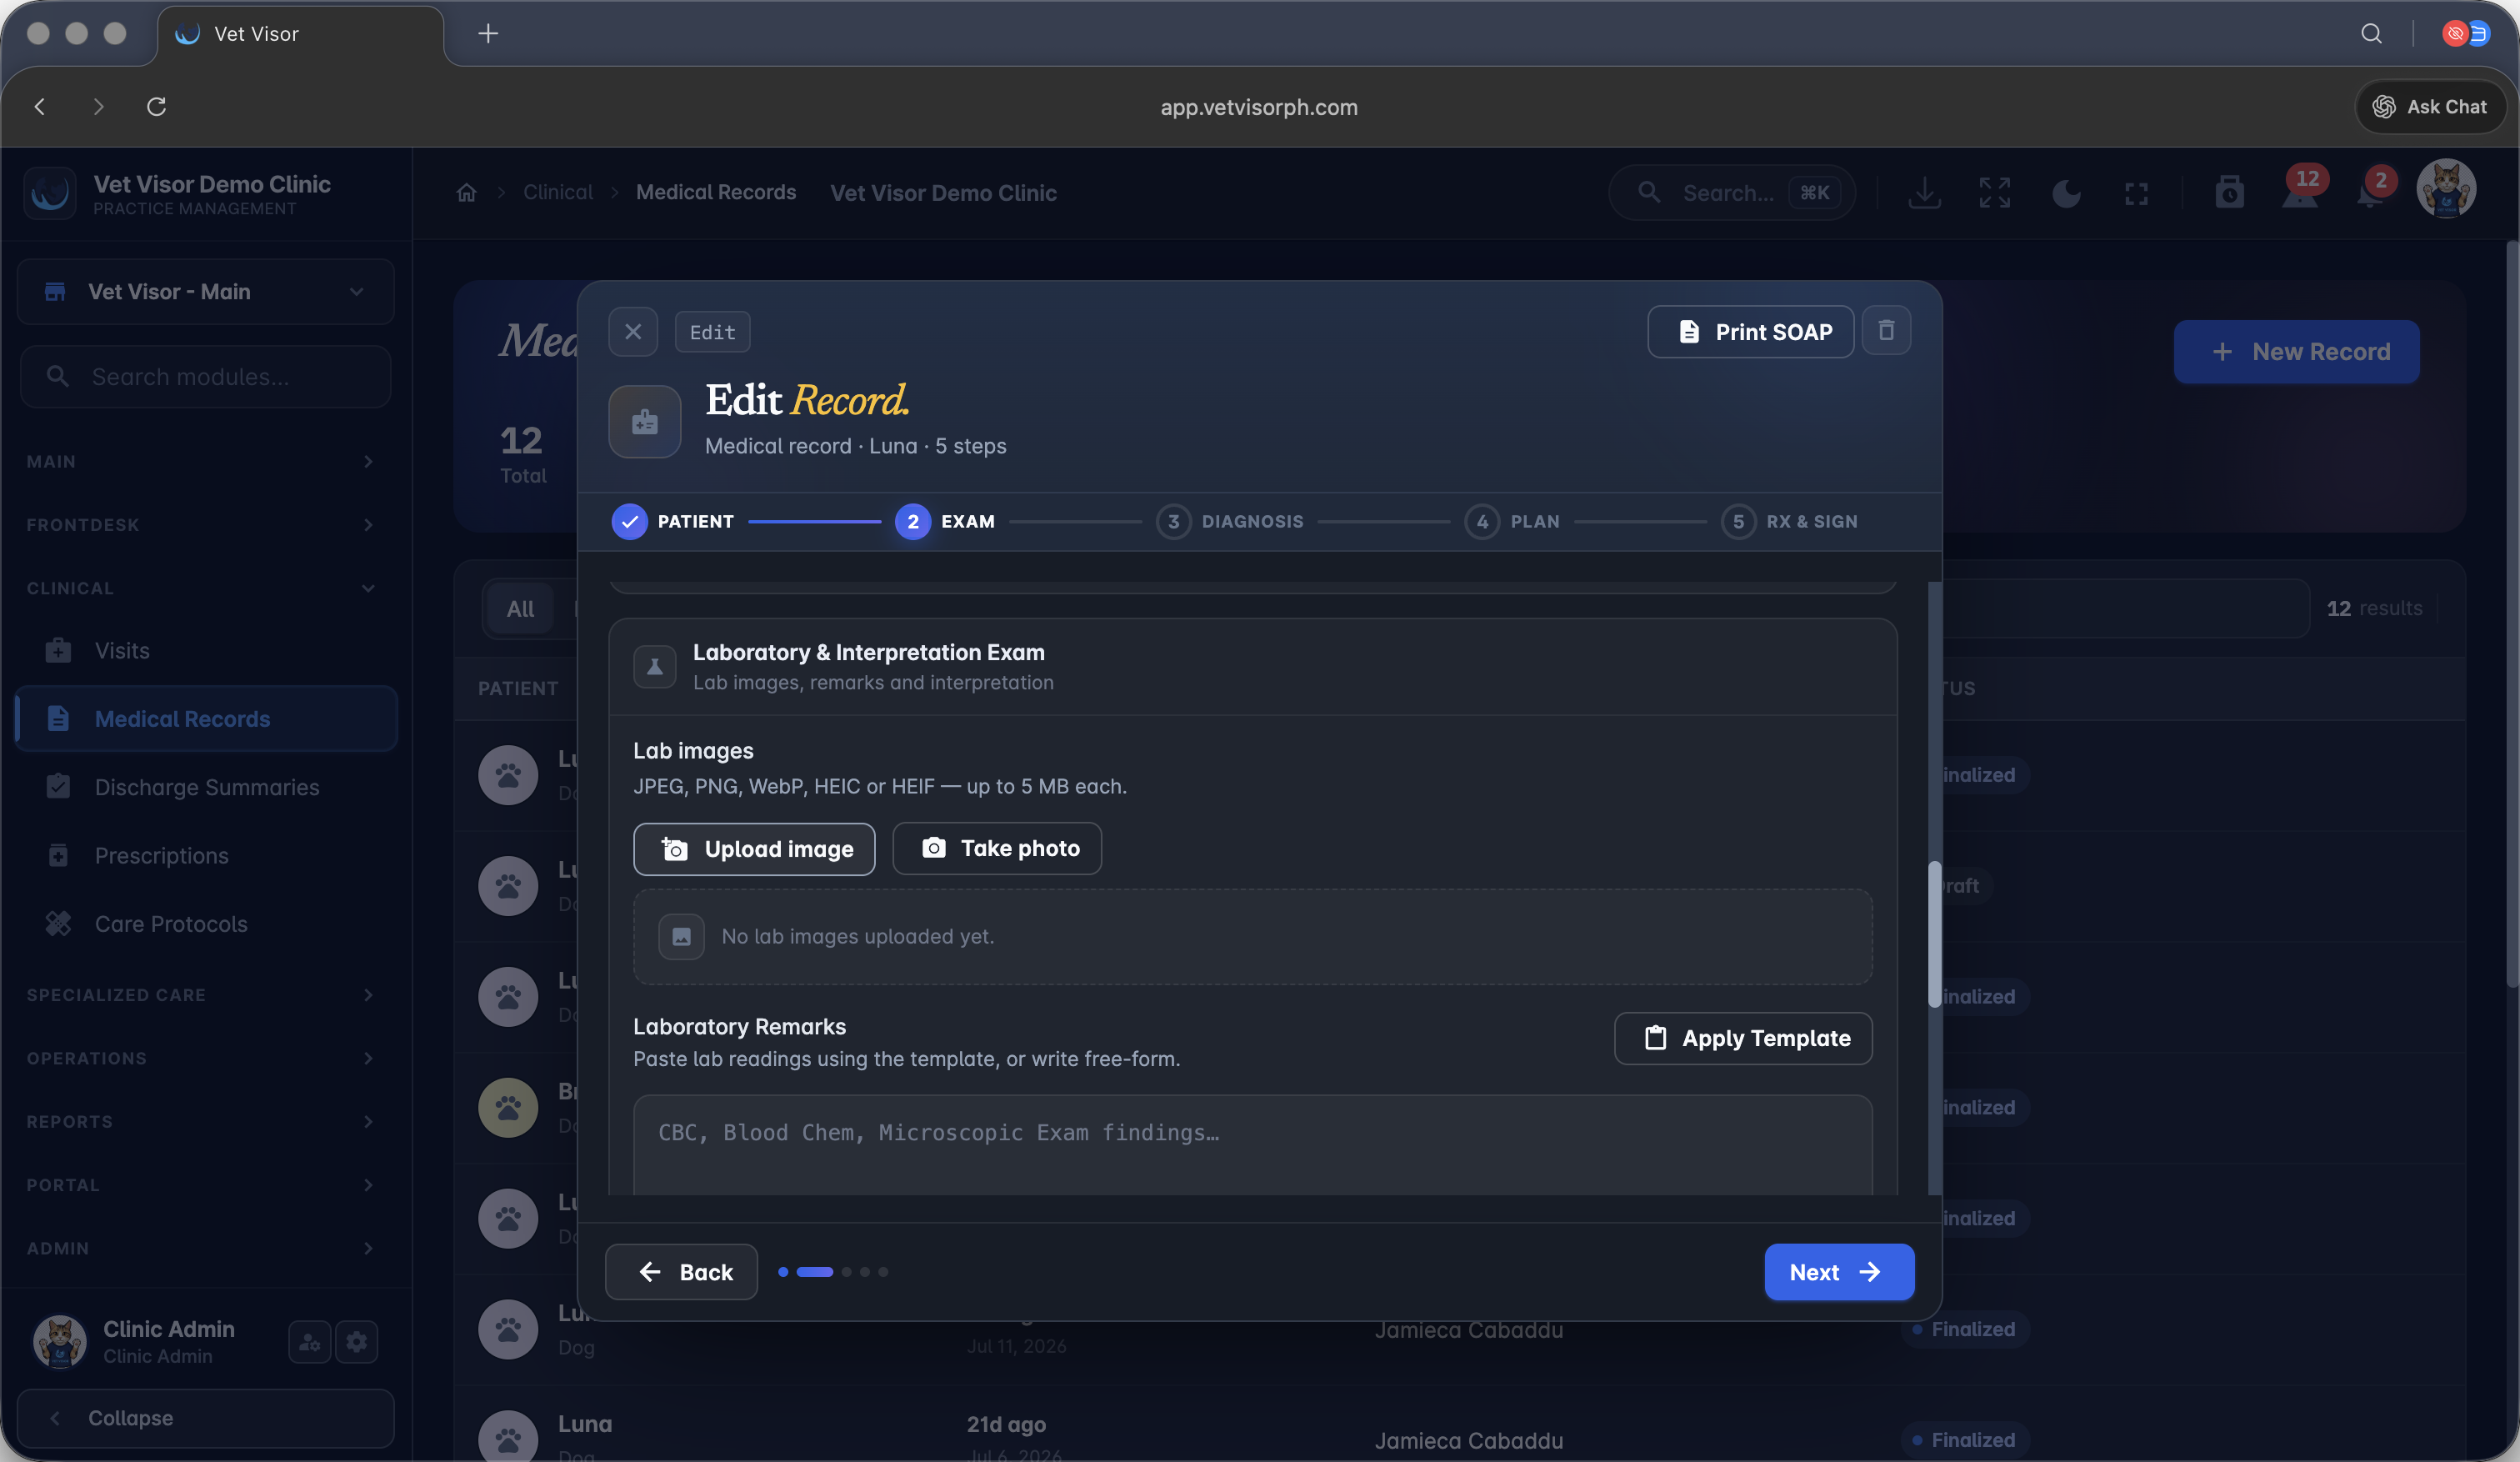Viewport: 2520px width, 1462px height.
Task: Delete record using trash icon
Action: (x=1886, y=330)
